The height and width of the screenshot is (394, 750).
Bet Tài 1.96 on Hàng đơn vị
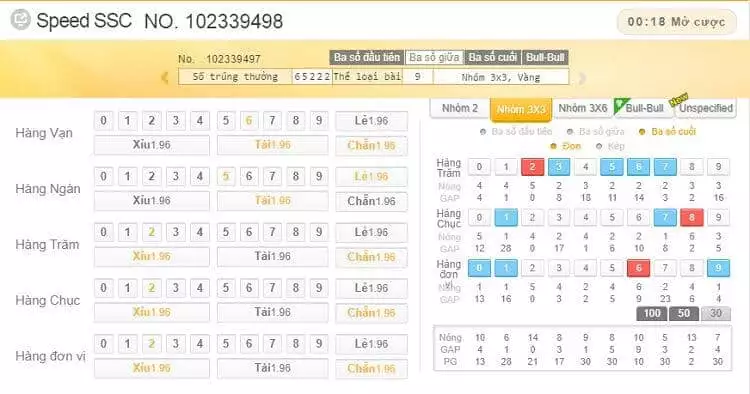[x=273, y=368]
